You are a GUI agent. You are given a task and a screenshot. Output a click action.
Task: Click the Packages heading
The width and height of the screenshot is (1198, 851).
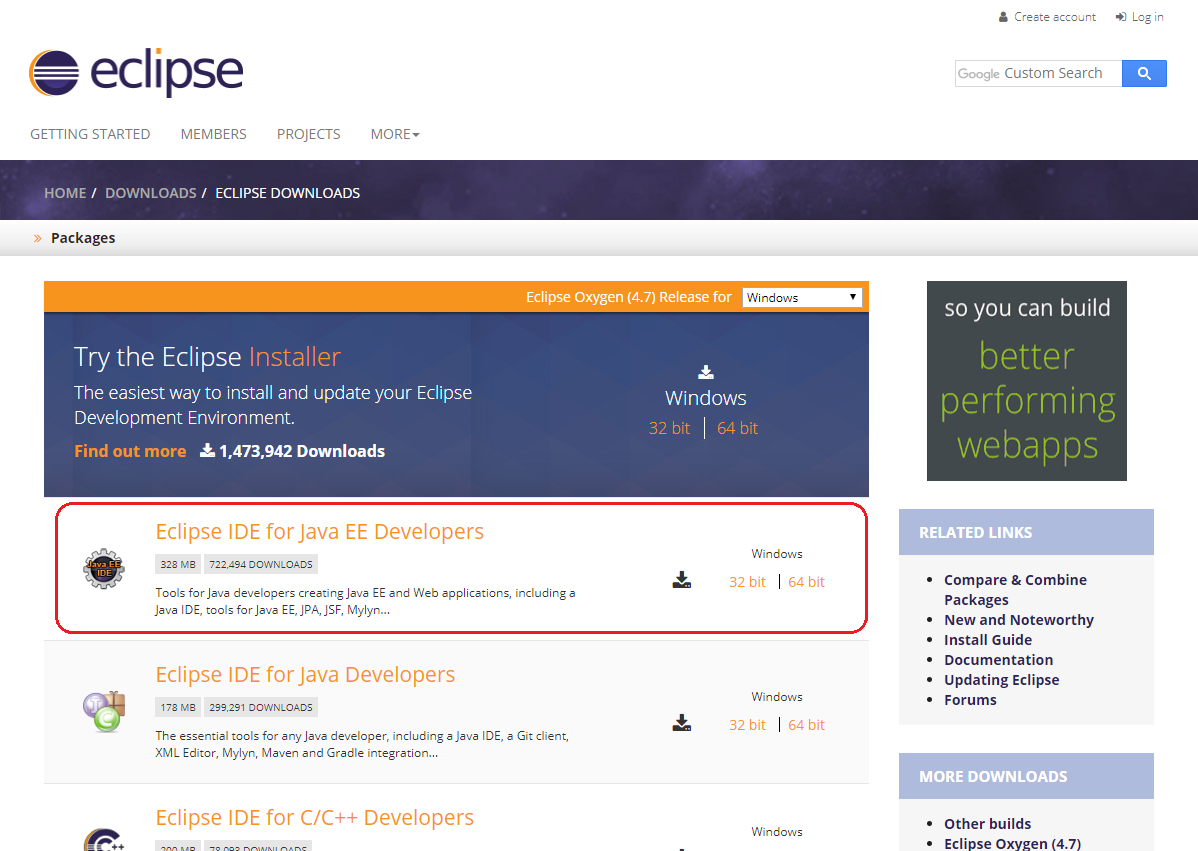coord(83,238)
